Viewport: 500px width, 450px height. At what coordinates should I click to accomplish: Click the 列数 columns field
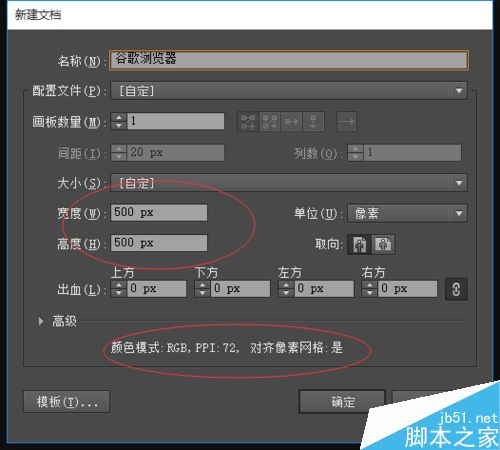pyautogui.click(x=413, y=153)
